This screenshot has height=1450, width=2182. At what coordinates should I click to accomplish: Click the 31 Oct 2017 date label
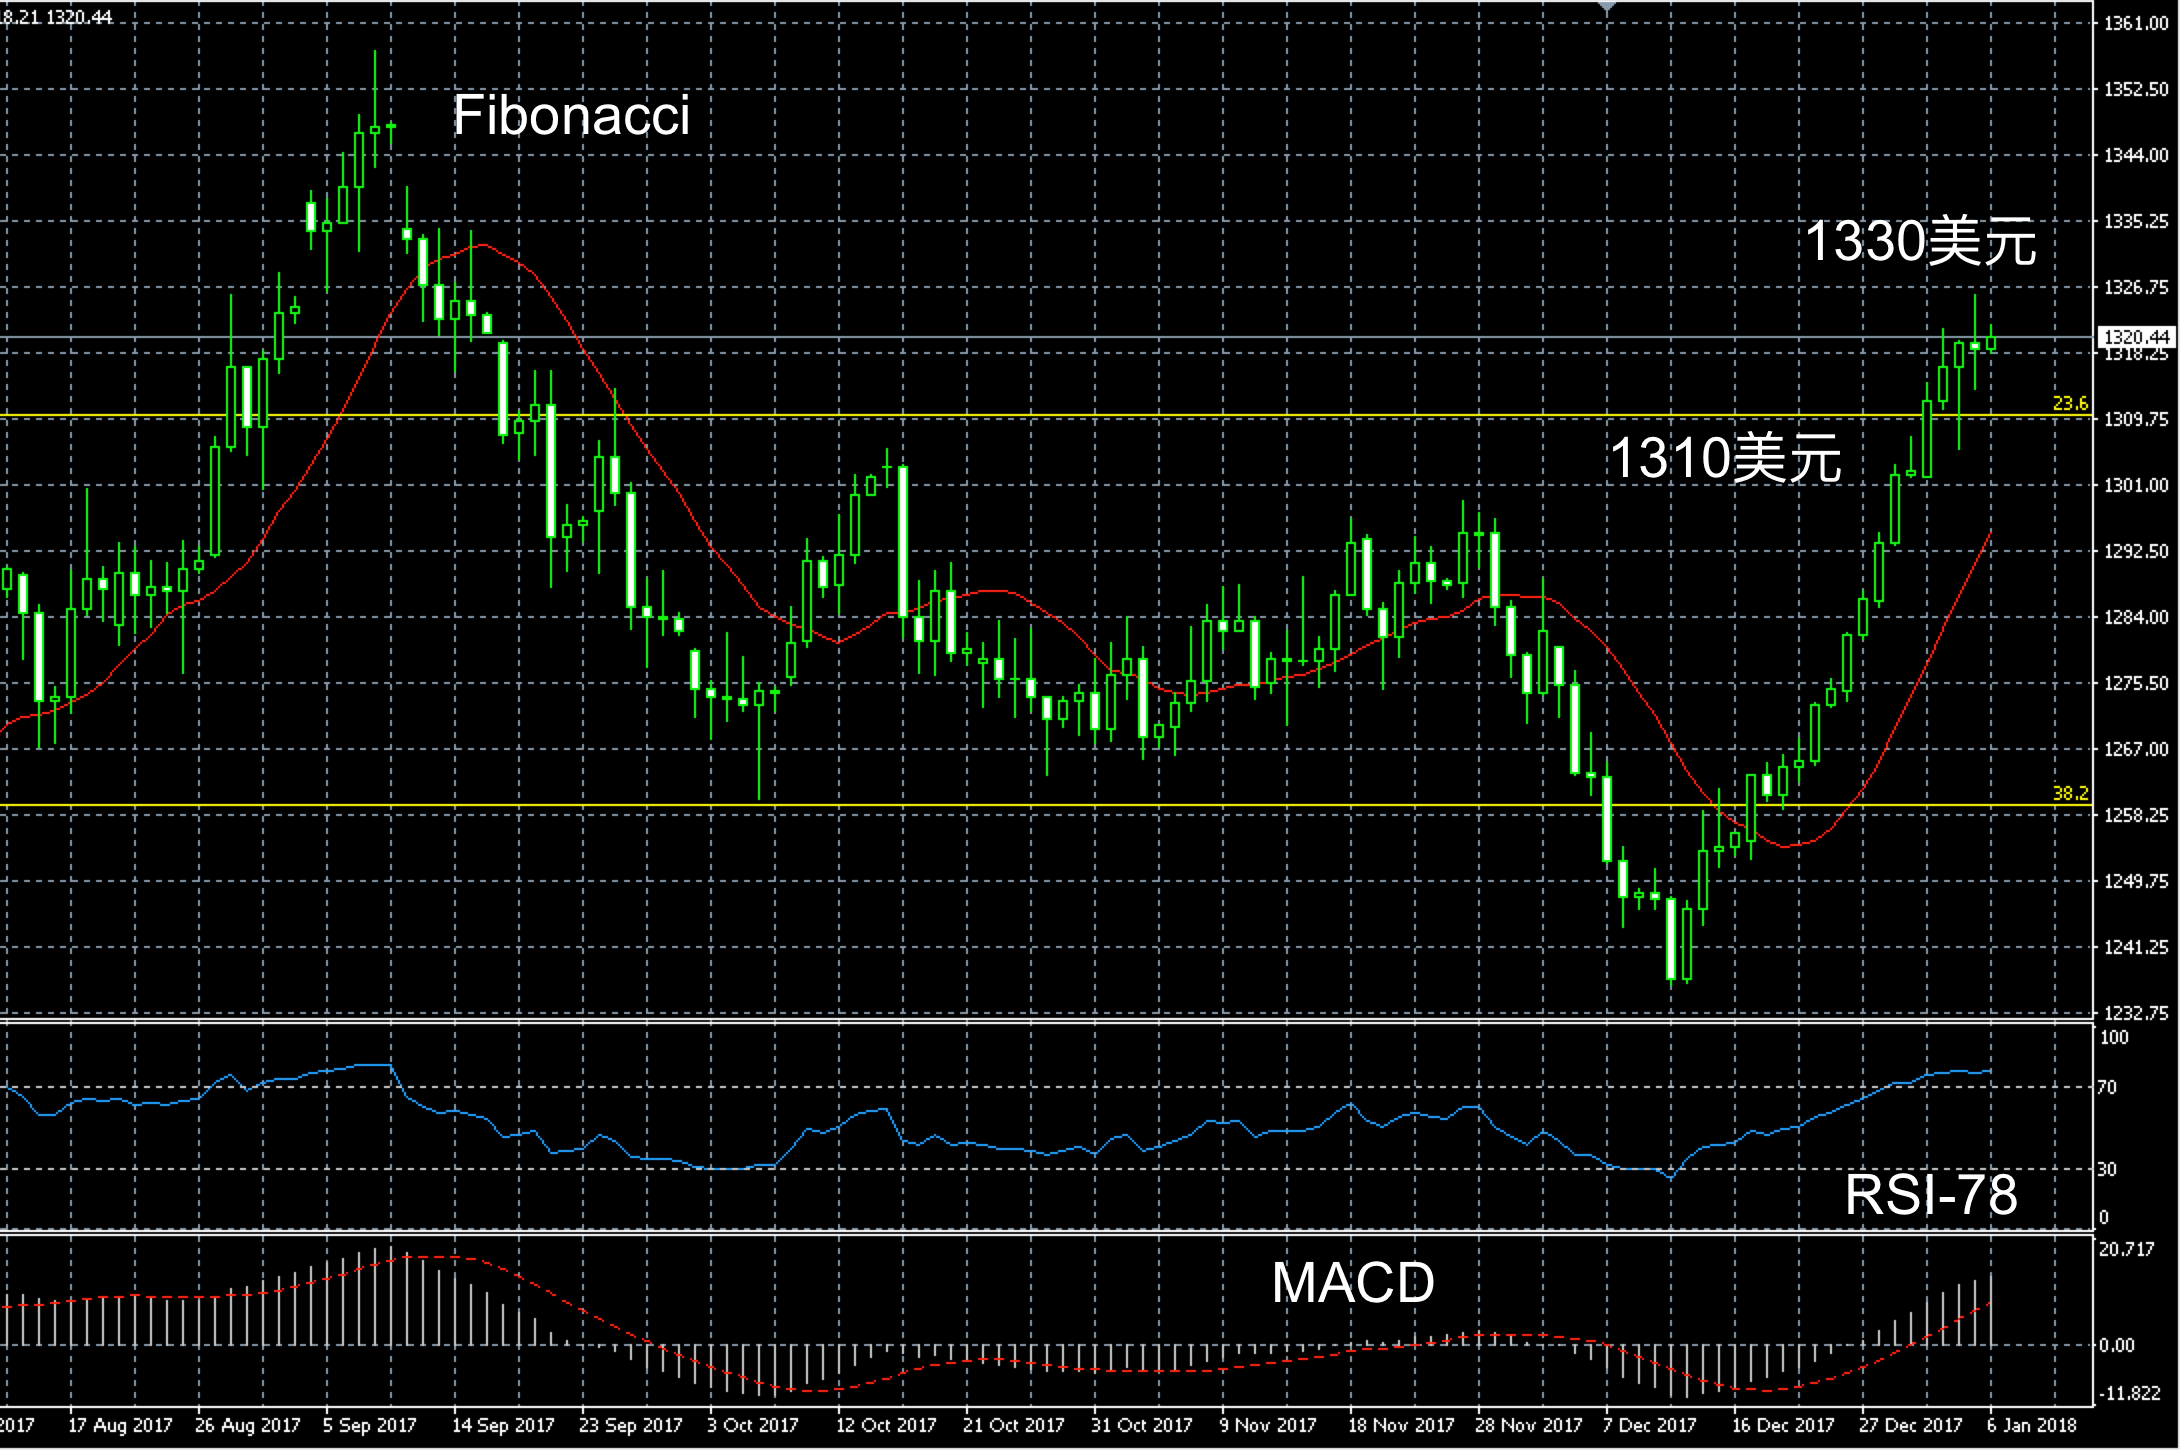coord(1142,1425)
